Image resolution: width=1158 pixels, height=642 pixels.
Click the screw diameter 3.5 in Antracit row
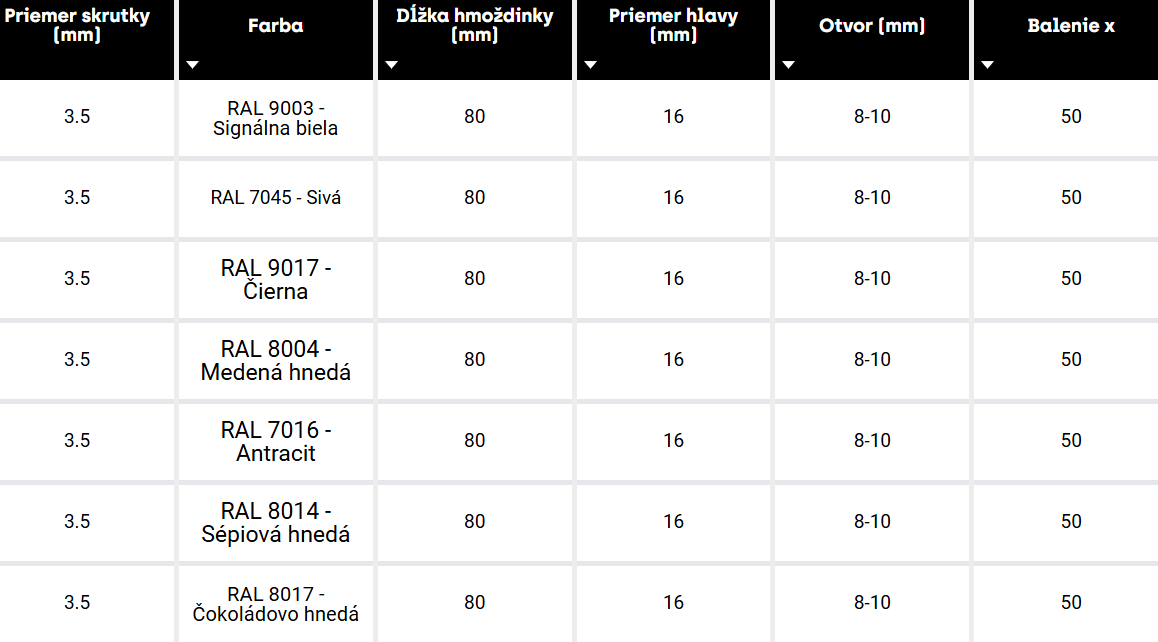[77, 441]
